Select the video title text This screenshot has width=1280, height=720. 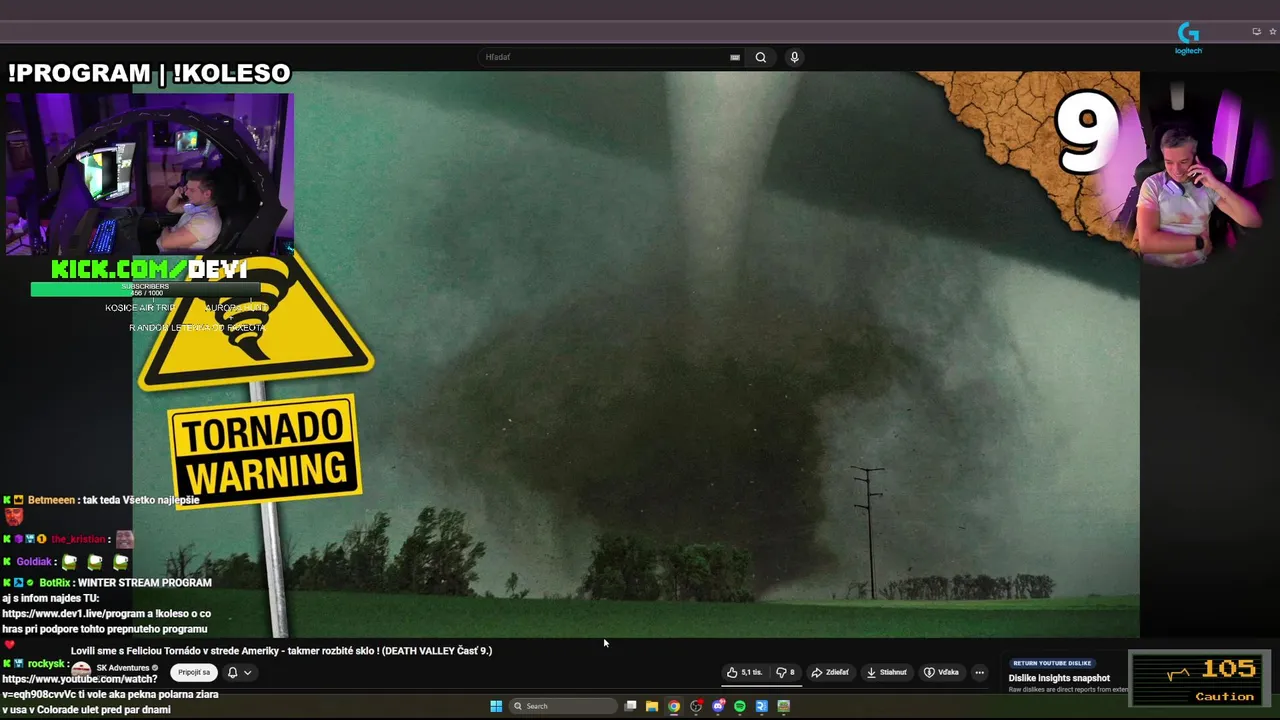point(281,650)
